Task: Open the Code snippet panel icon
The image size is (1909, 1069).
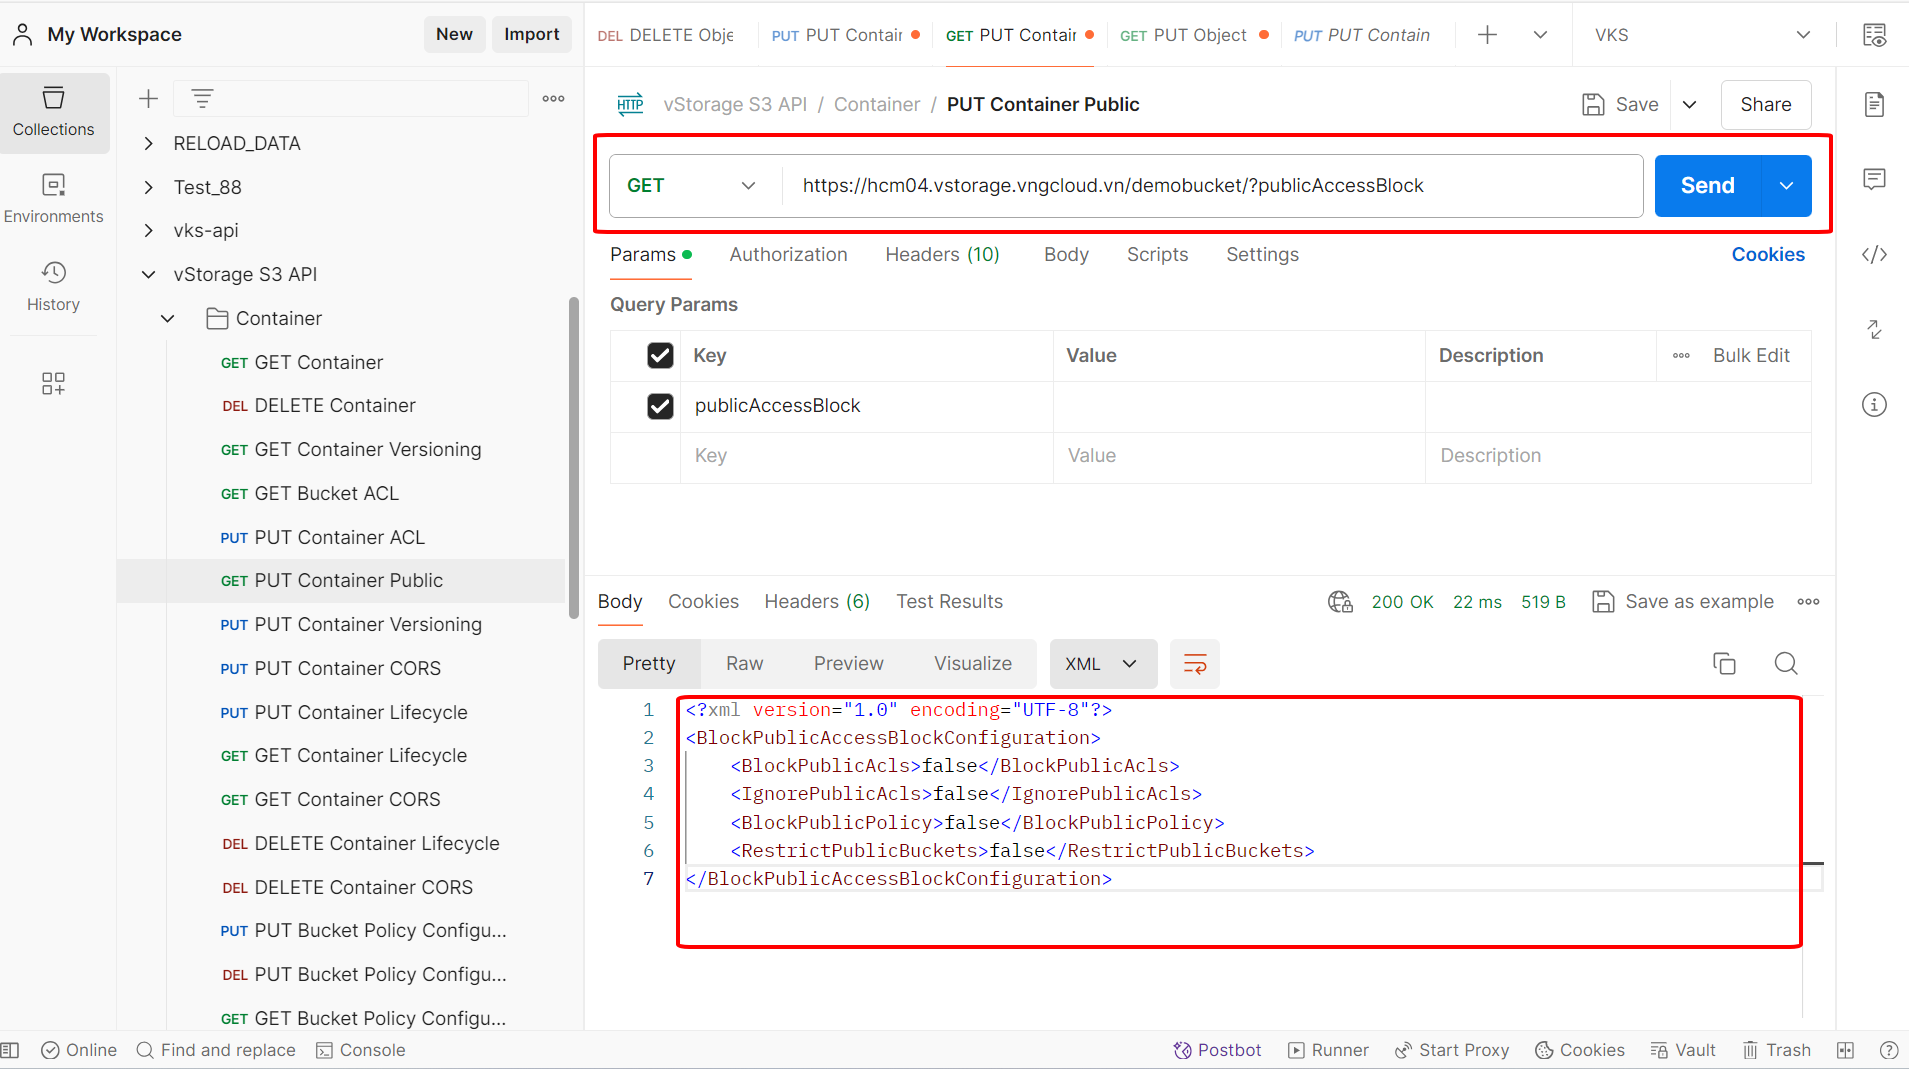Action: coord(1874,255)
